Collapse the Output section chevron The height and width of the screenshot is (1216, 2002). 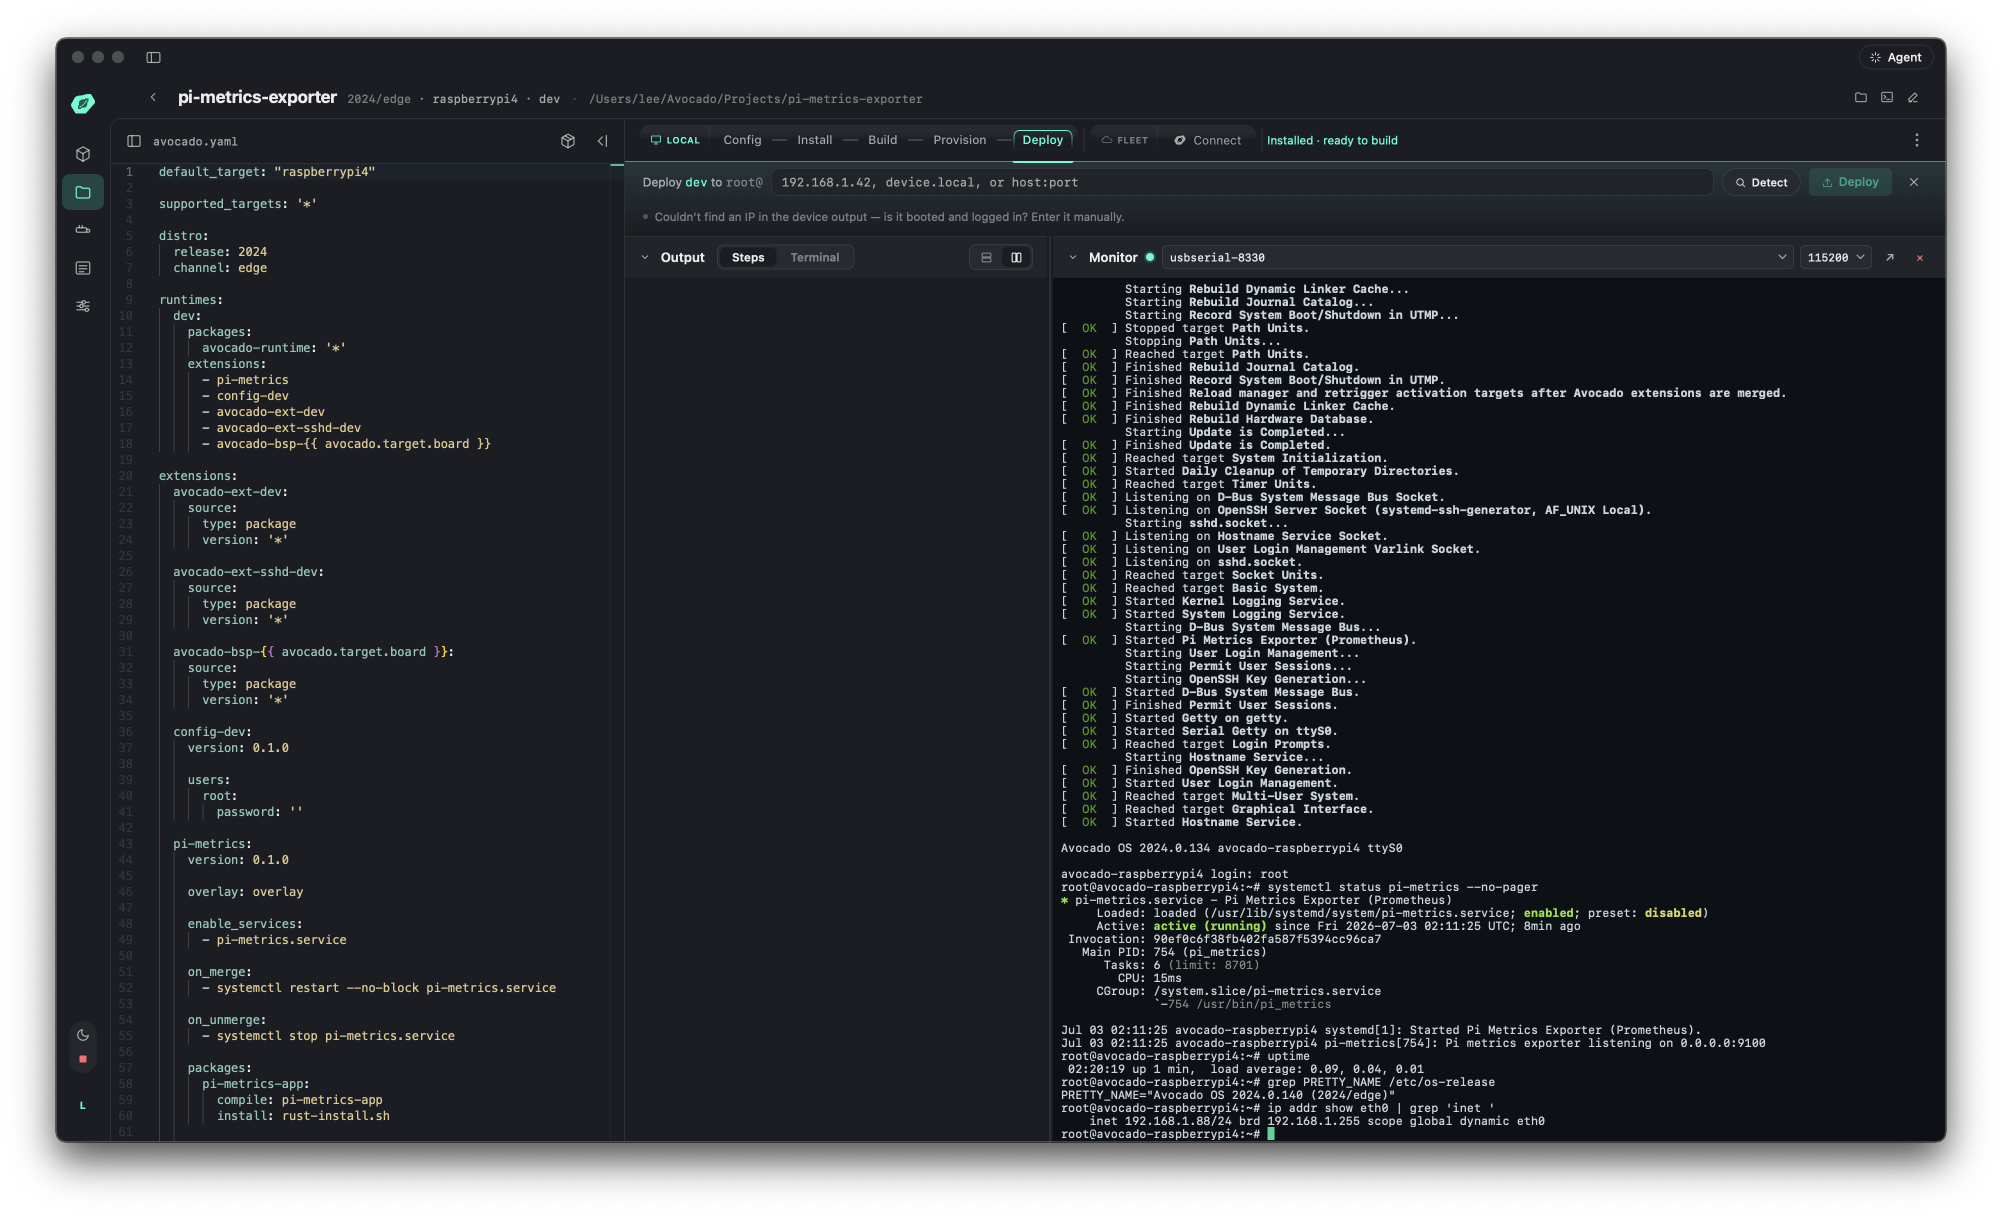coord(645,257)
